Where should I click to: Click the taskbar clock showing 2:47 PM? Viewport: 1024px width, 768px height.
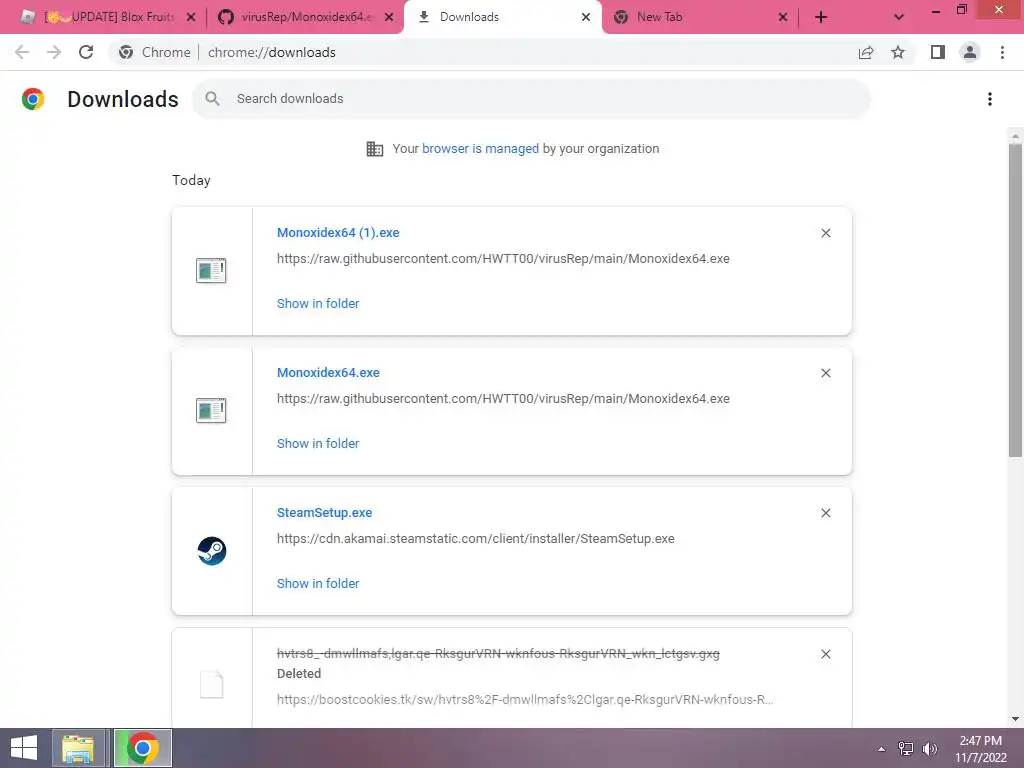pyautogui.click(x=980, y=749)
